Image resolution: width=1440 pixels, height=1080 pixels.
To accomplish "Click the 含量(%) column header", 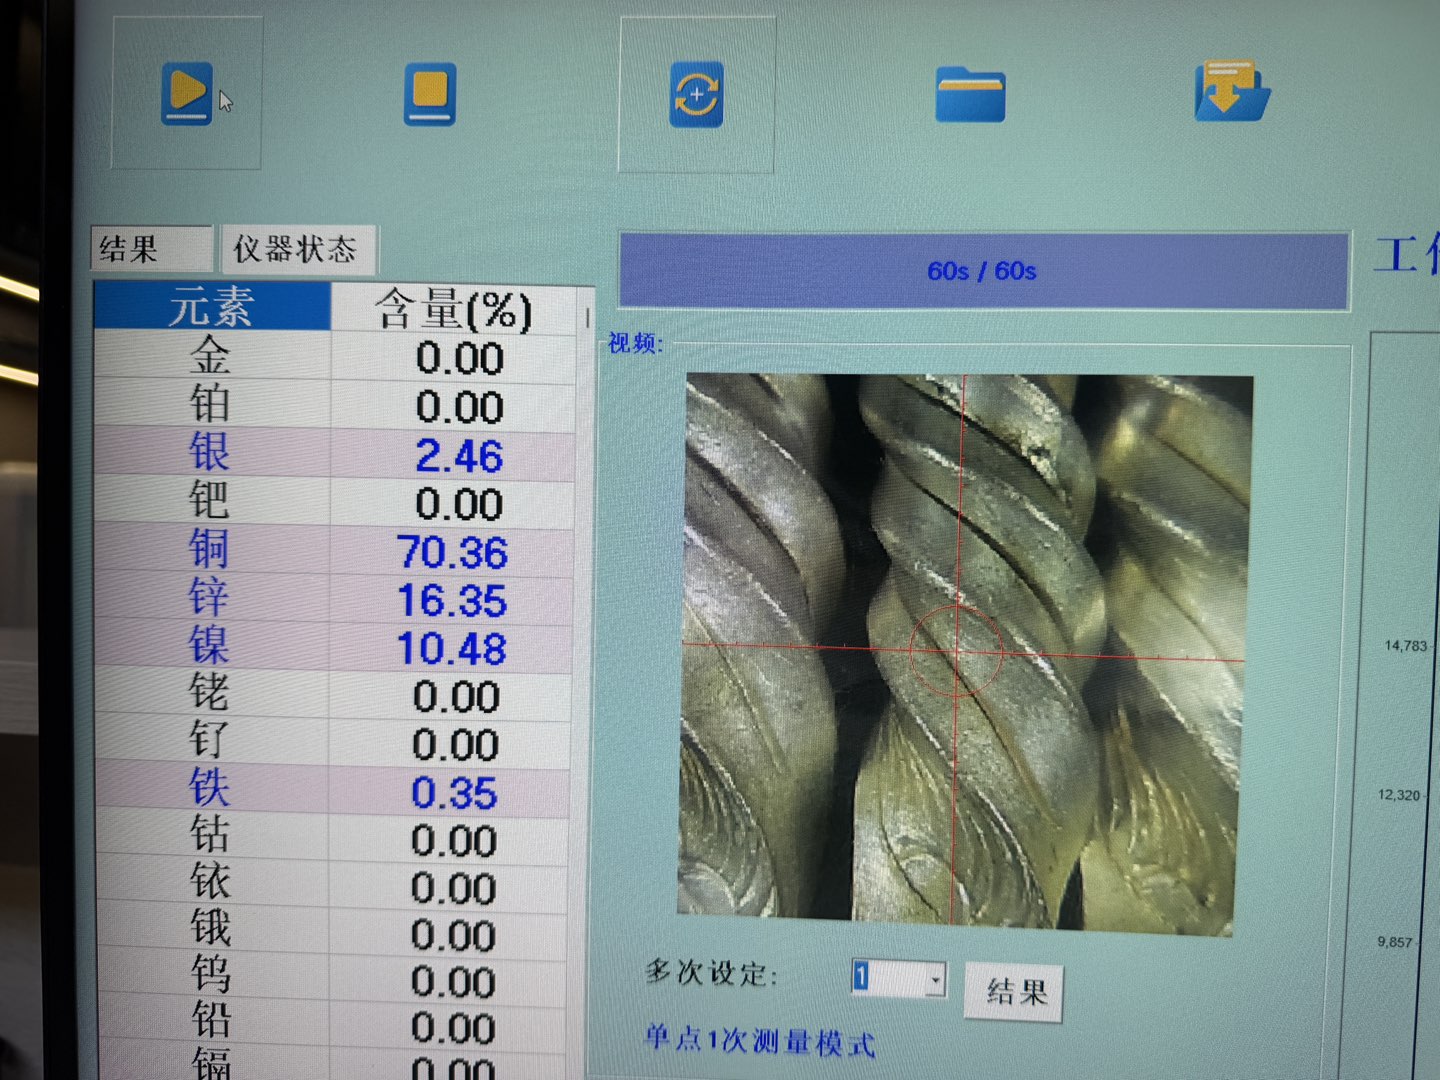I will (x=453, y=309).
